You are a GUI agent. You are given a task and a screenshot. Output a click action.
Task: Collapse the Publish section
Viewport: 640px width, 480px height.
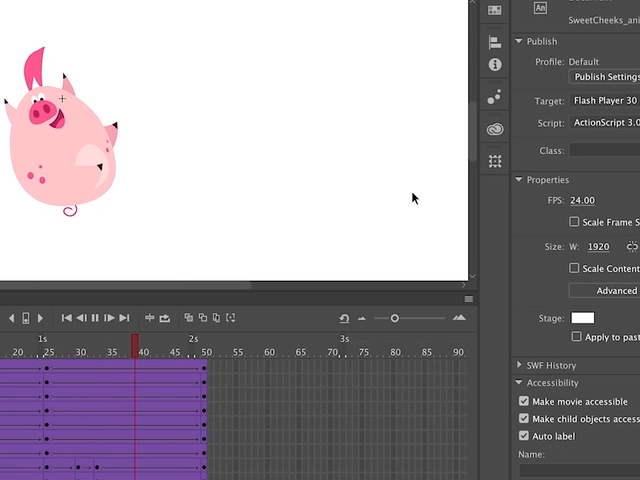[519, 41]
